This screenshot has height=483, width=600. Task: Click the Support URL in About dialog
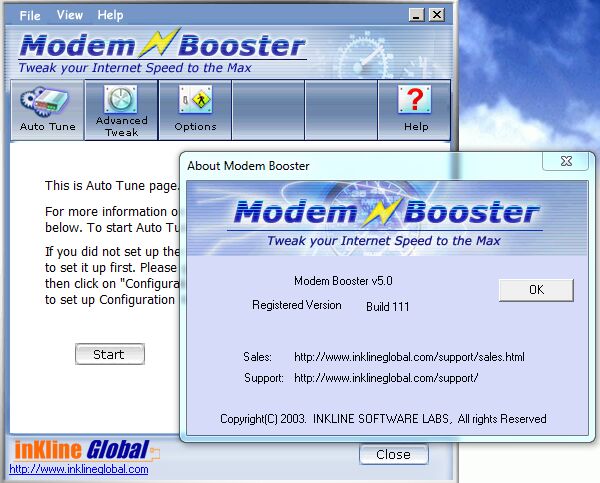(386, 378)
